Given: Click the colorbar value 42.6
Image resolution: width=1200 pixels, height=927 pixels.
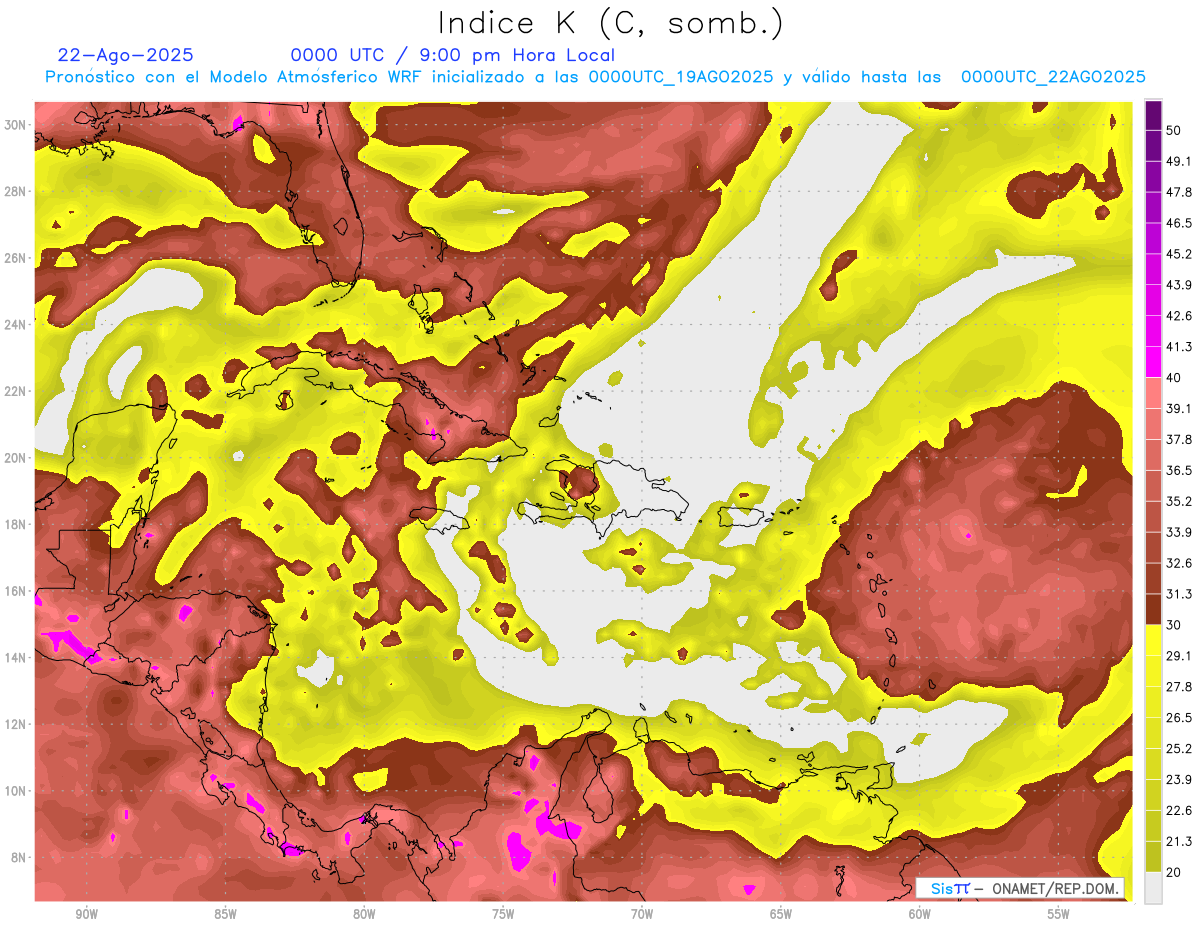Looking at the screenshot, I should point(1178,316).
